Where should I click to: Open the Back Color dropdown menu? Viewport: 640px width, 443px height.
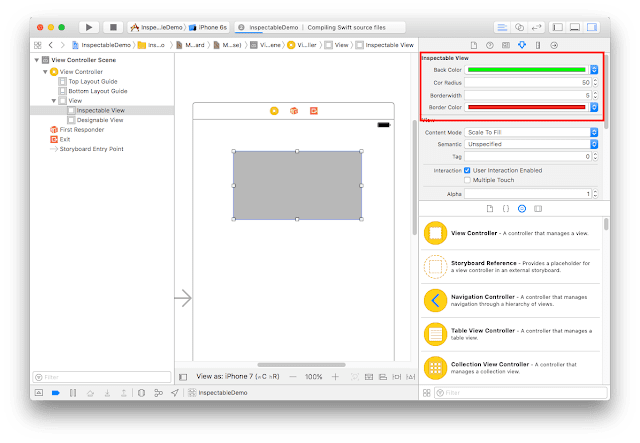pyautogui.click(x=594, y=70)
